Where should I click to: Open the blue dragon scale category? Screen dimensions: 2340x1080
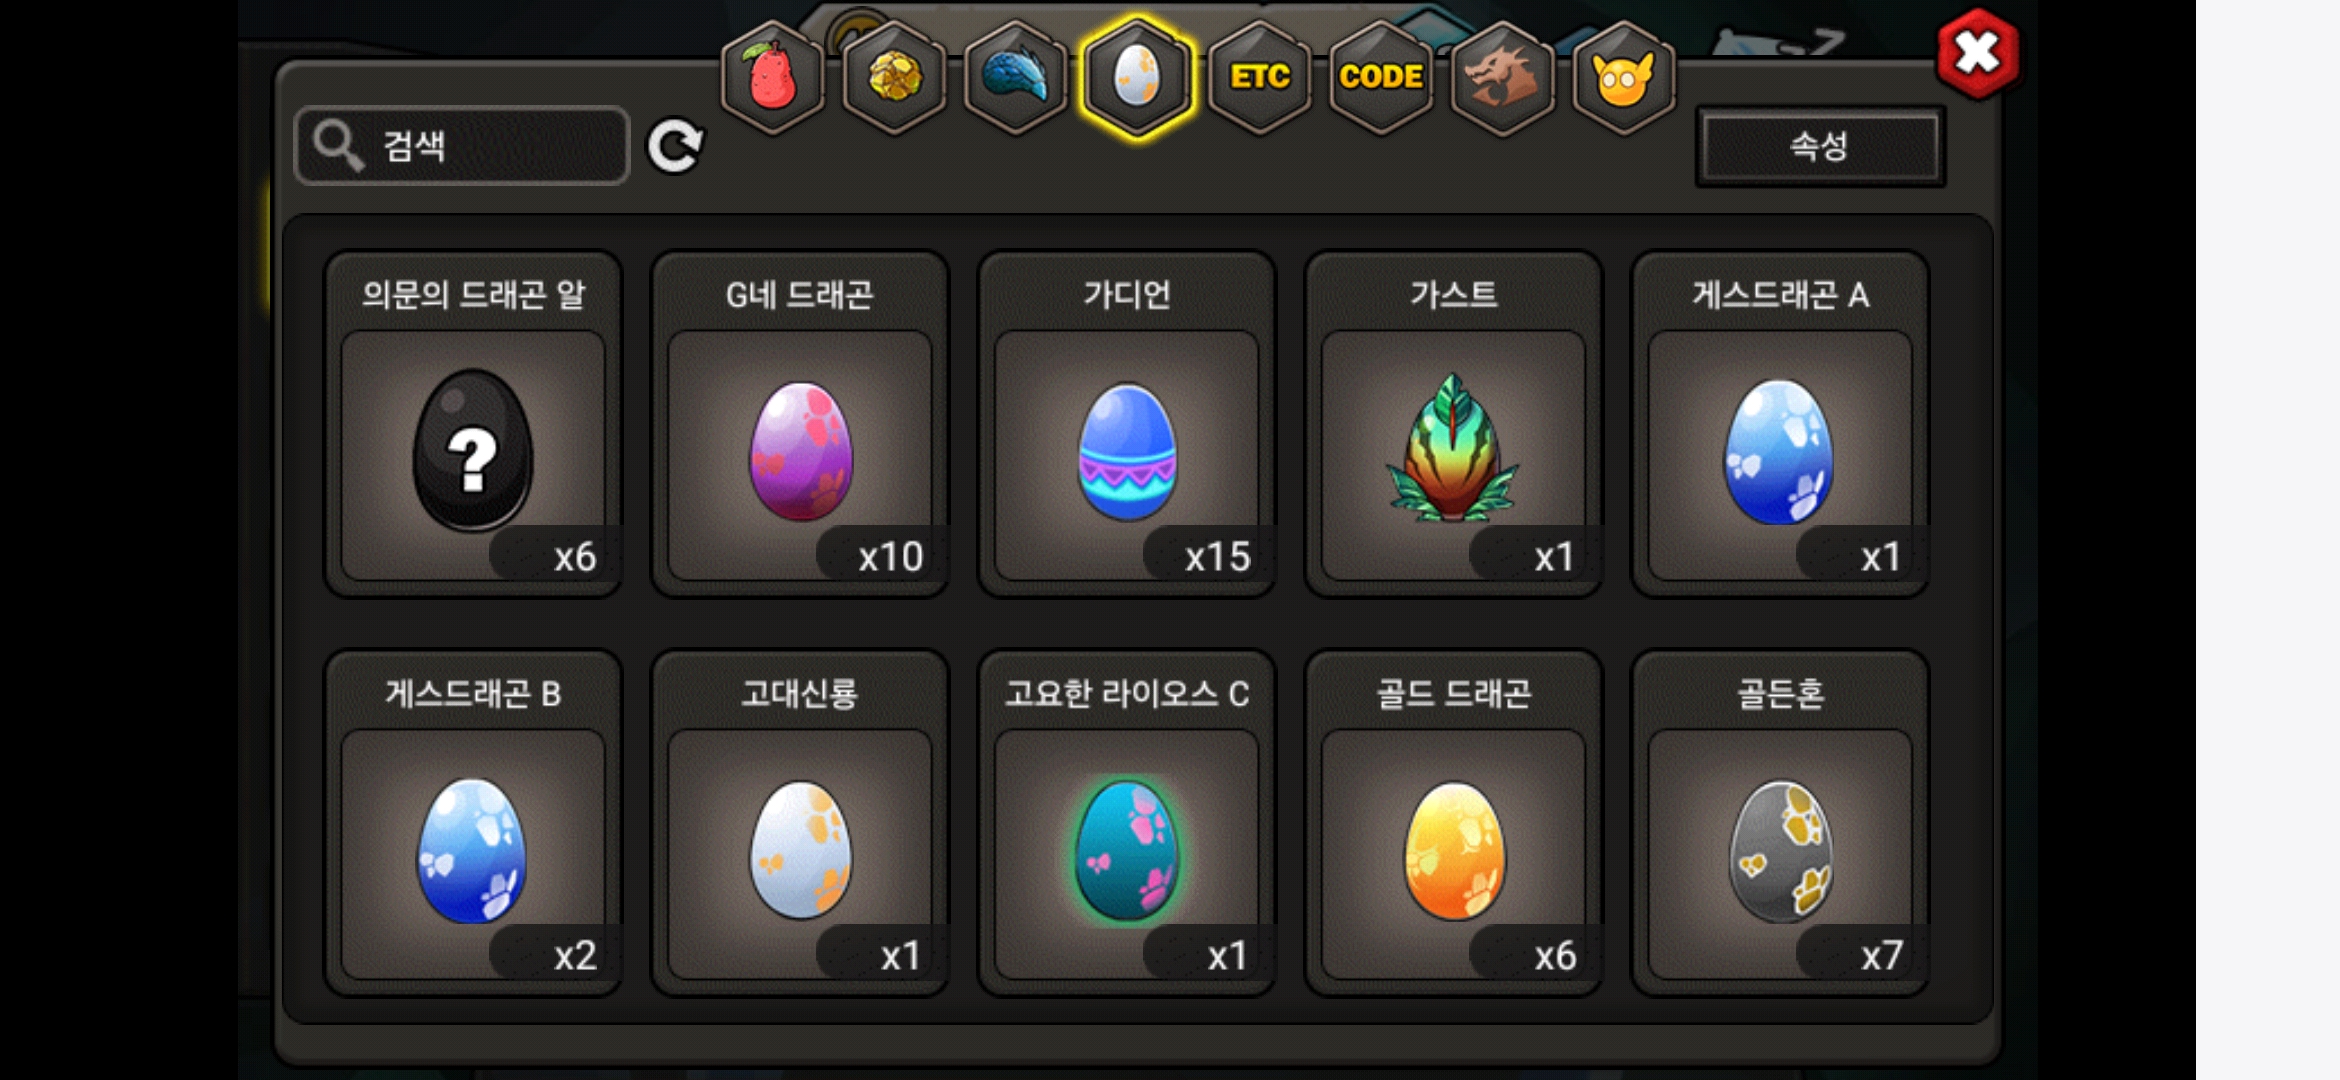point(1015,77)
